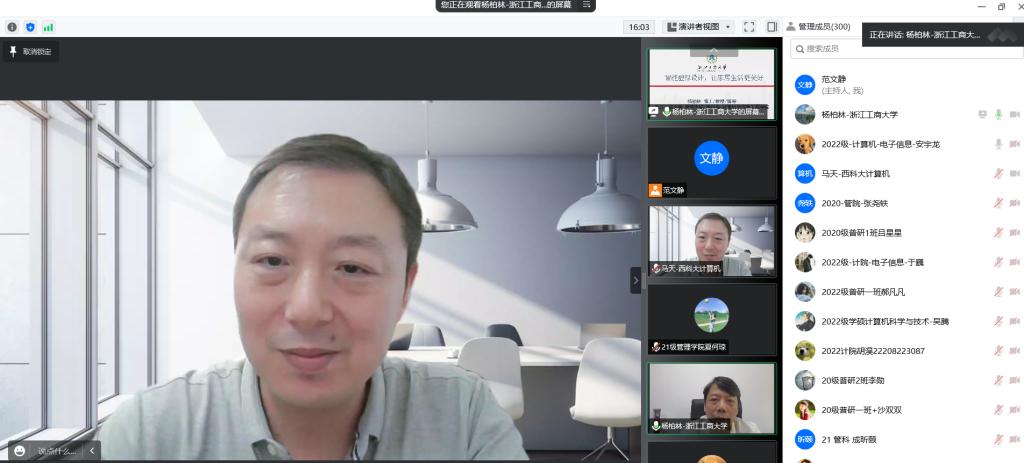Click the blue security shield icon
Viewport: 1024px width, 463px height.
(x=30, y=27)
